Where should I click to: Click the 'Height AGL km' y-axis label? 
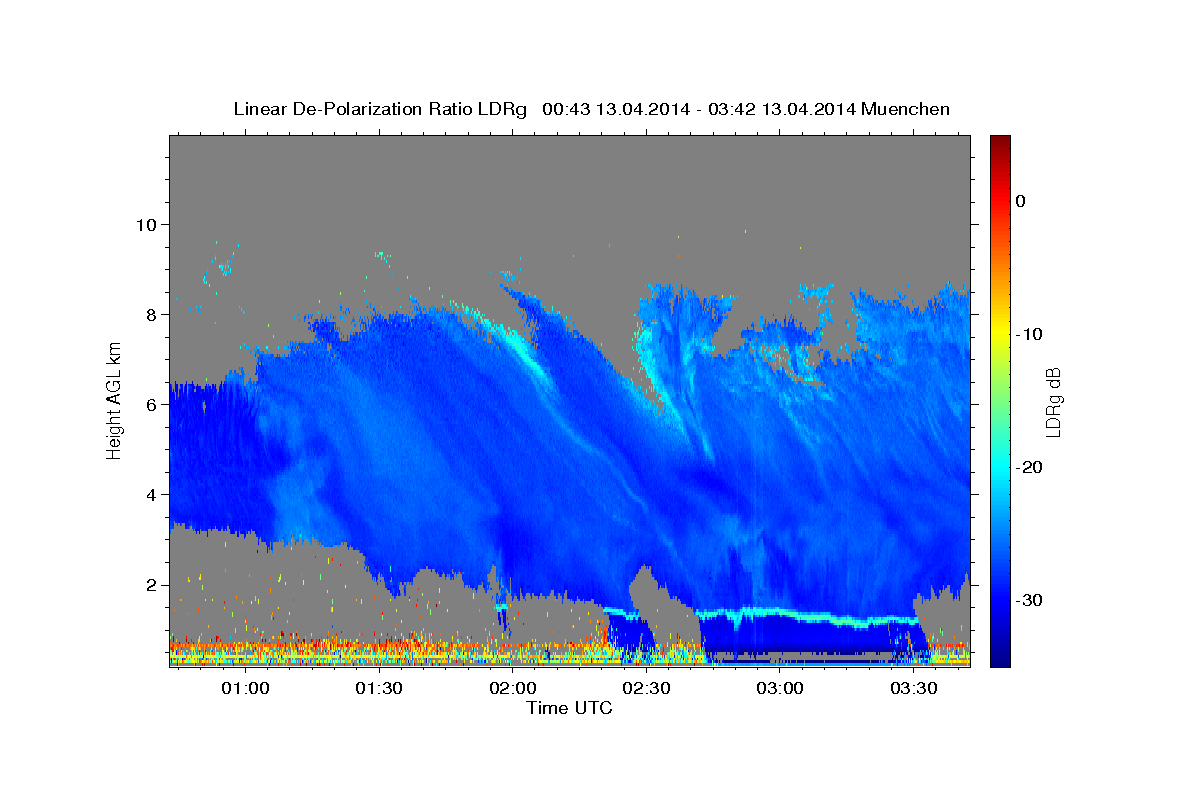(x=115, y=400)
